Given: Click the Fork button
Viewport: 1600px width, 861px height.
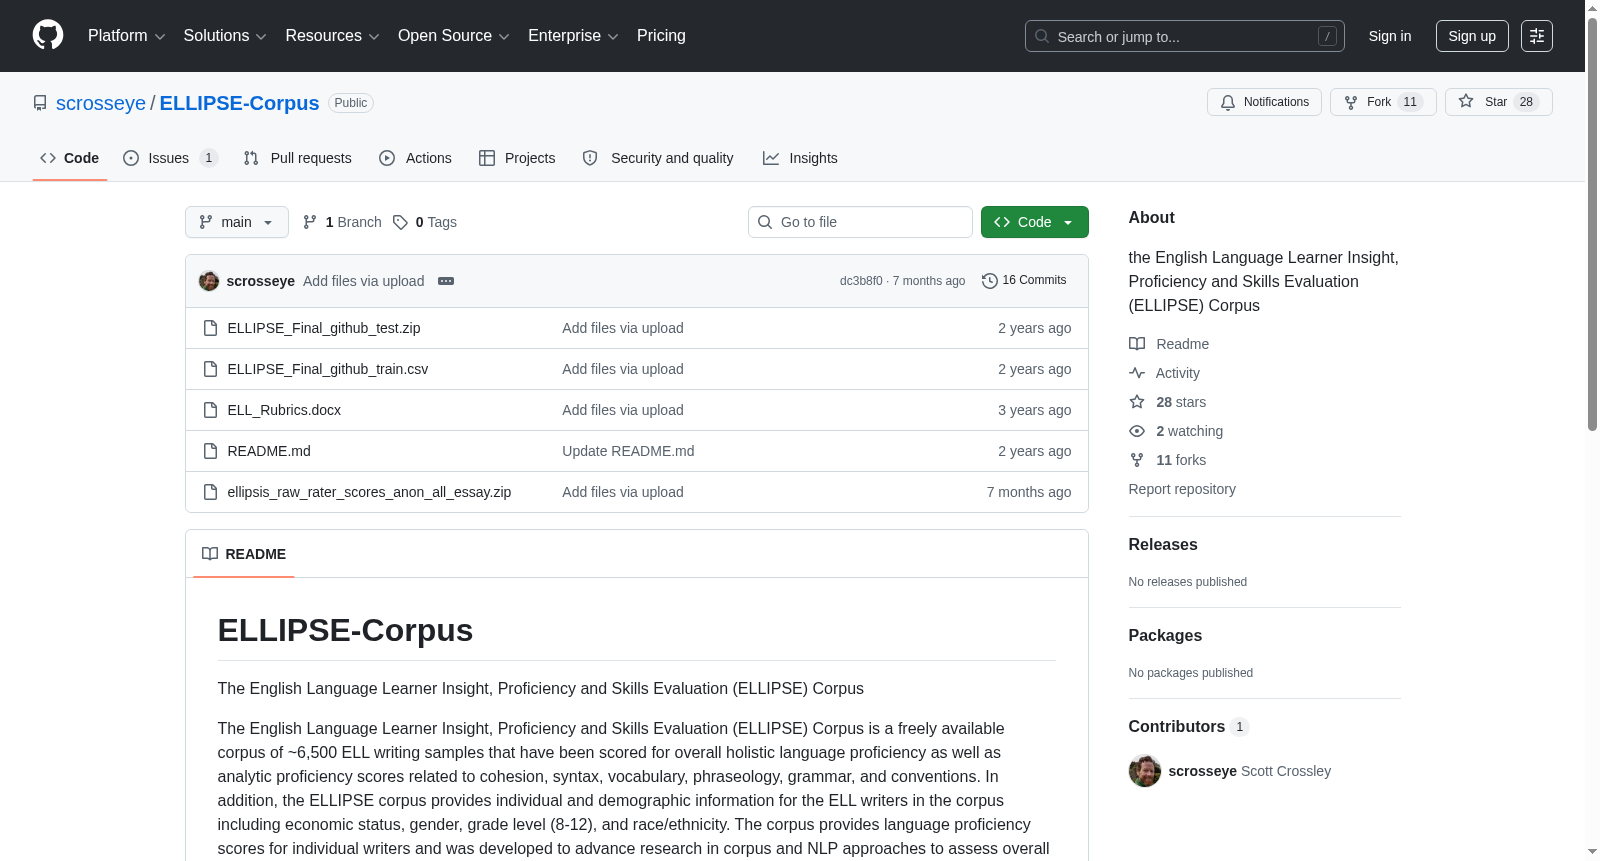Looking at the screenshot, I should click(1383, 102).
